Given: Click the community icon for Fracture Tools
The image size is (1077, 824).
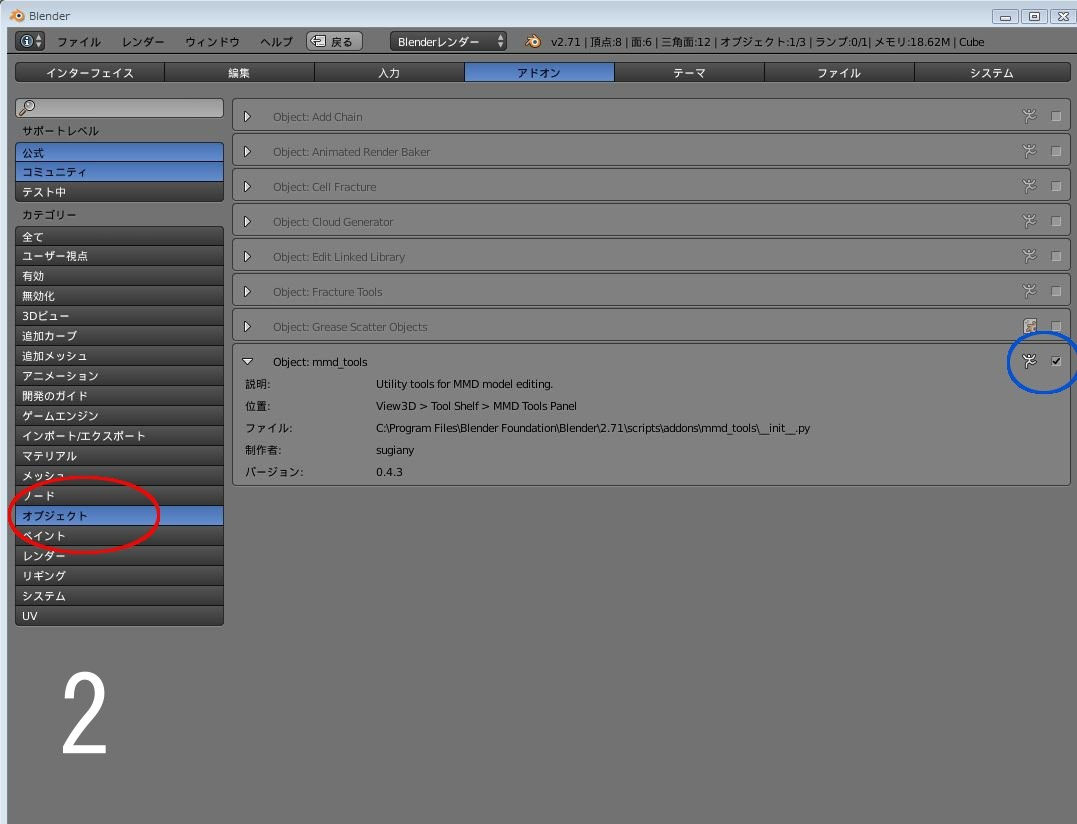Looking at the screenshot, I should point(1029,292).
